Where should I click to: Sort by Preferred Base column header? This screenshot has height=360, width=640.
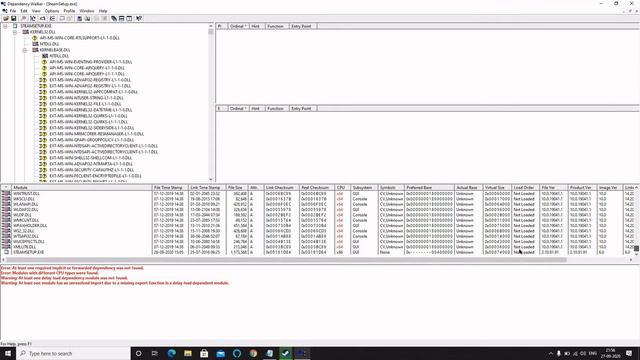point(429,188)
